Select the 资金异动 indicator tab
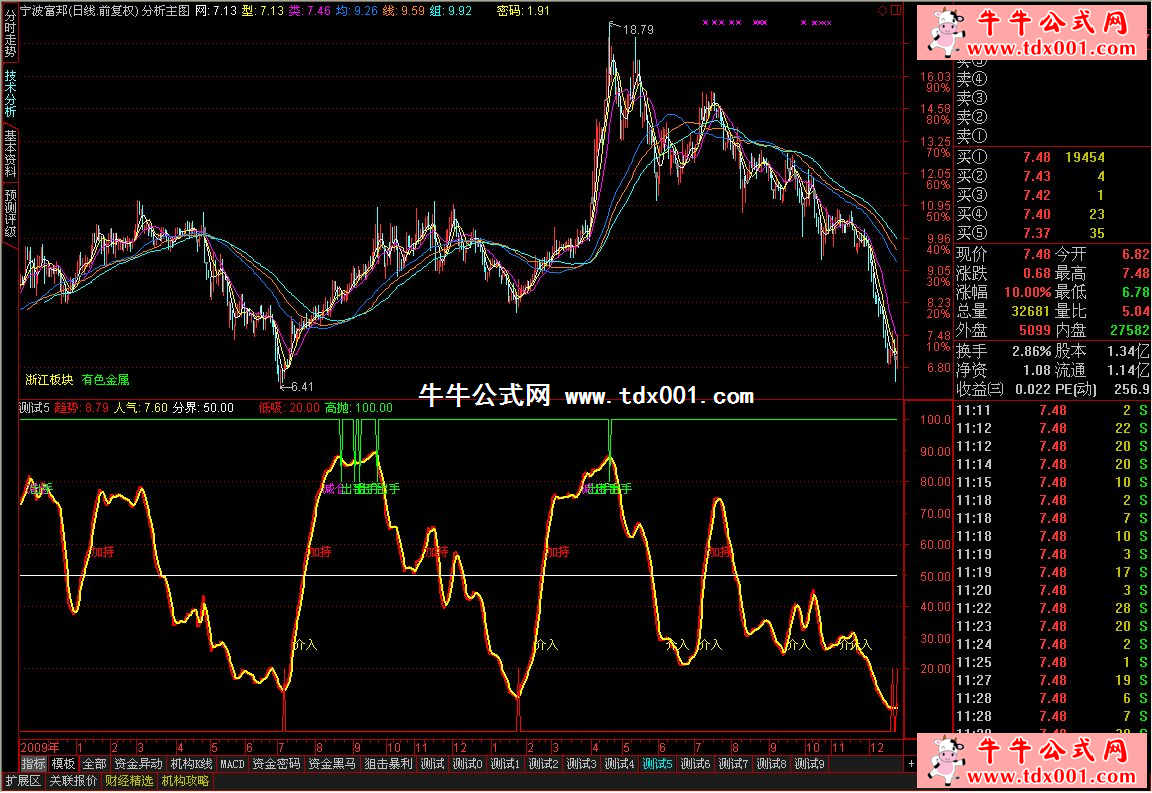The image size is (1152, 793). click(137, 764)
